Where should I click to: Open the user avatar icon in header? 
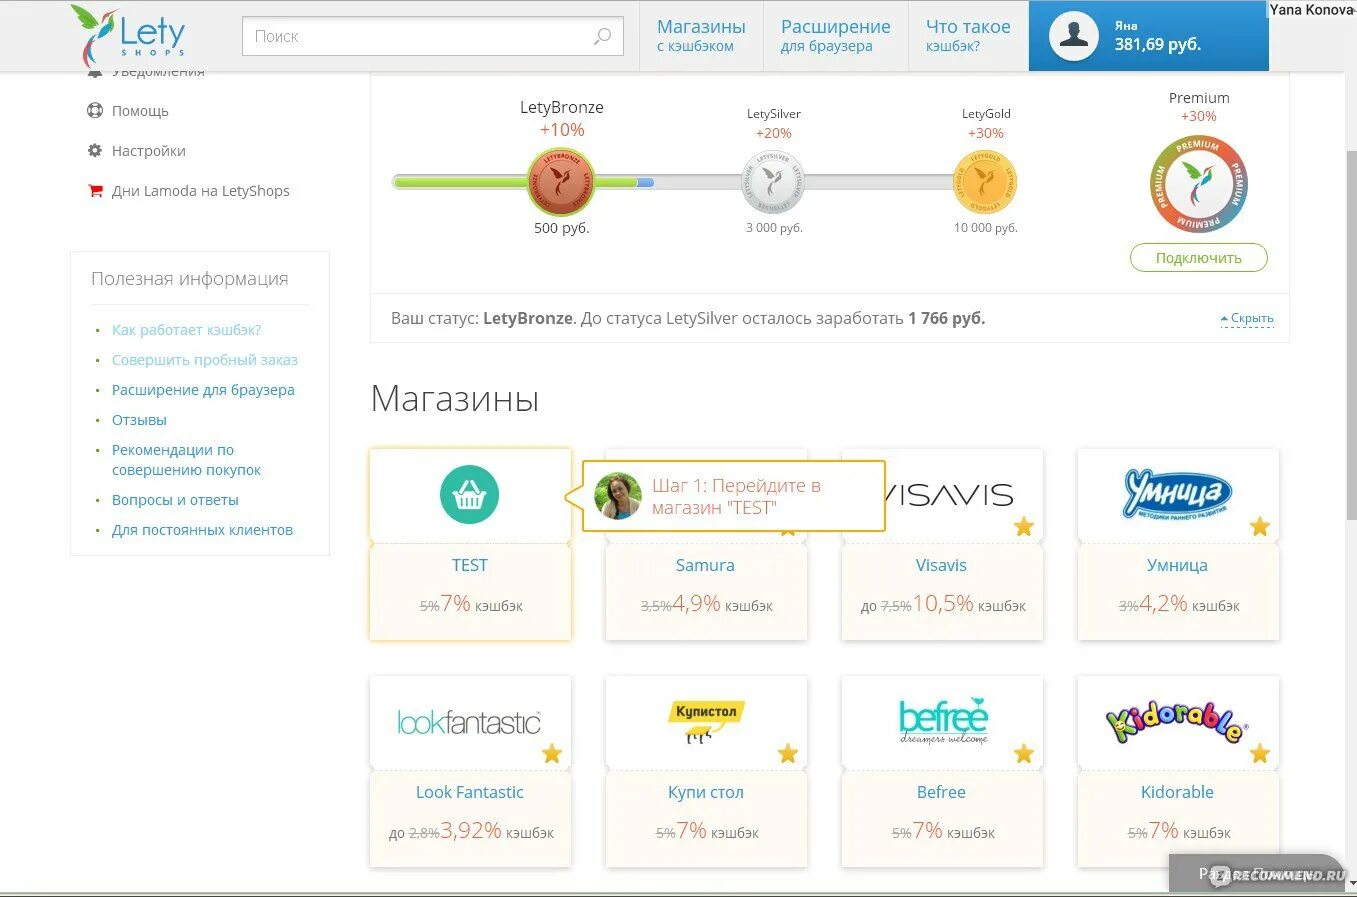[x=1074, y=36]
